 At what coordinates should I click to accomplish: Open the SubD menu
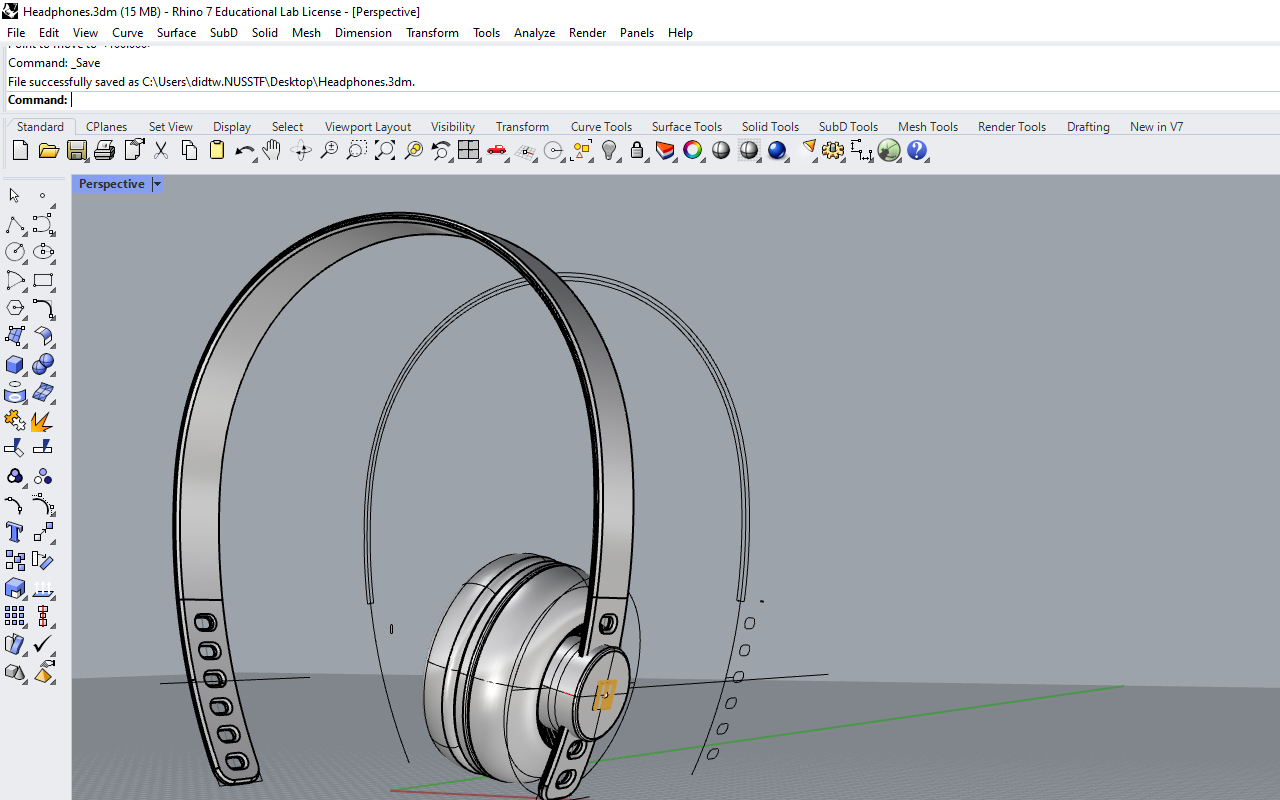pos(224,33)
